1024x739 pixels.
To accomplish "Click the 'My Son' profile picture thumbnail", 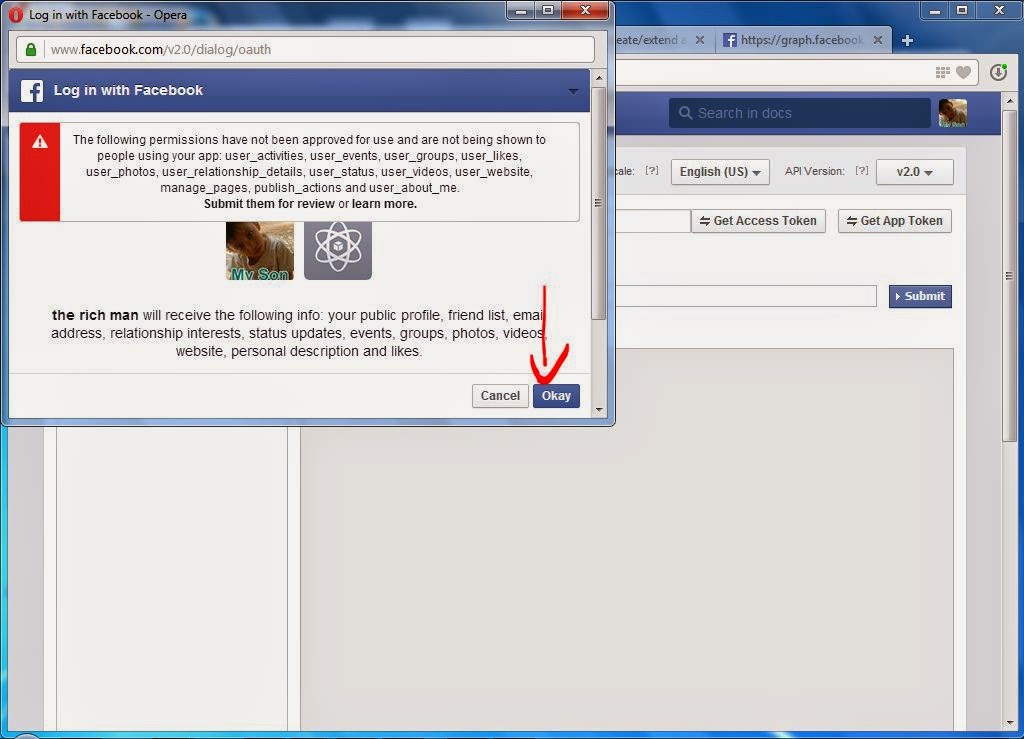I will tap(260, 251).
